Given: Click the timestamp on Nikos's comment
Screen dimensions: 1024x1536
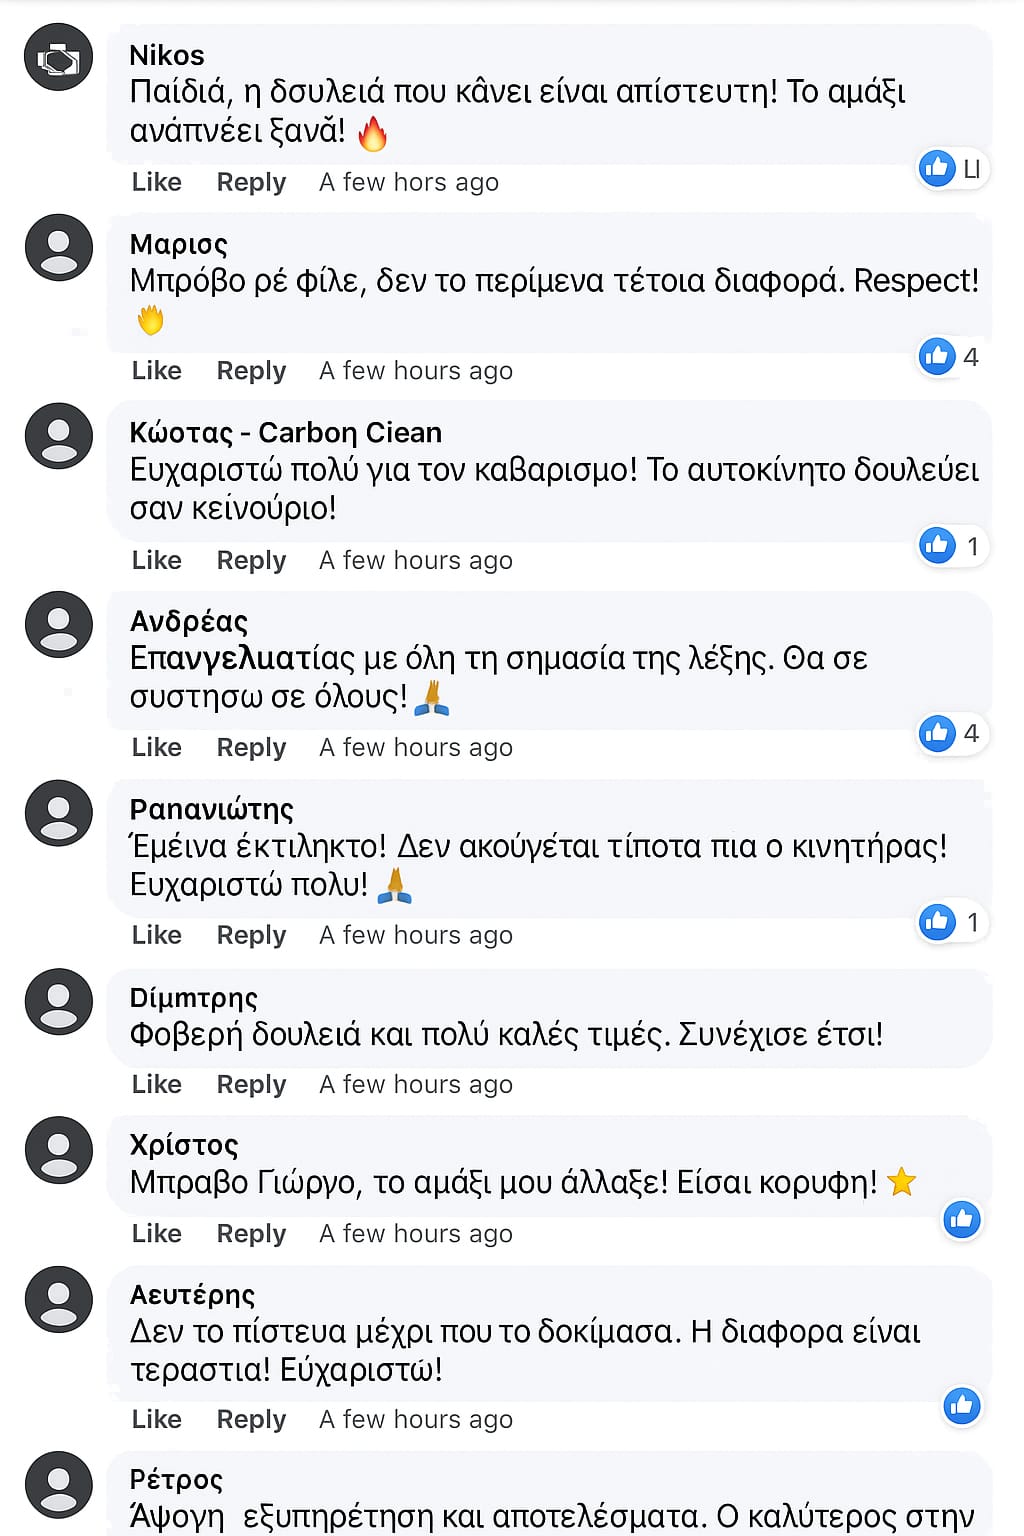Looking at the screenshot, I should pos(408,182).
